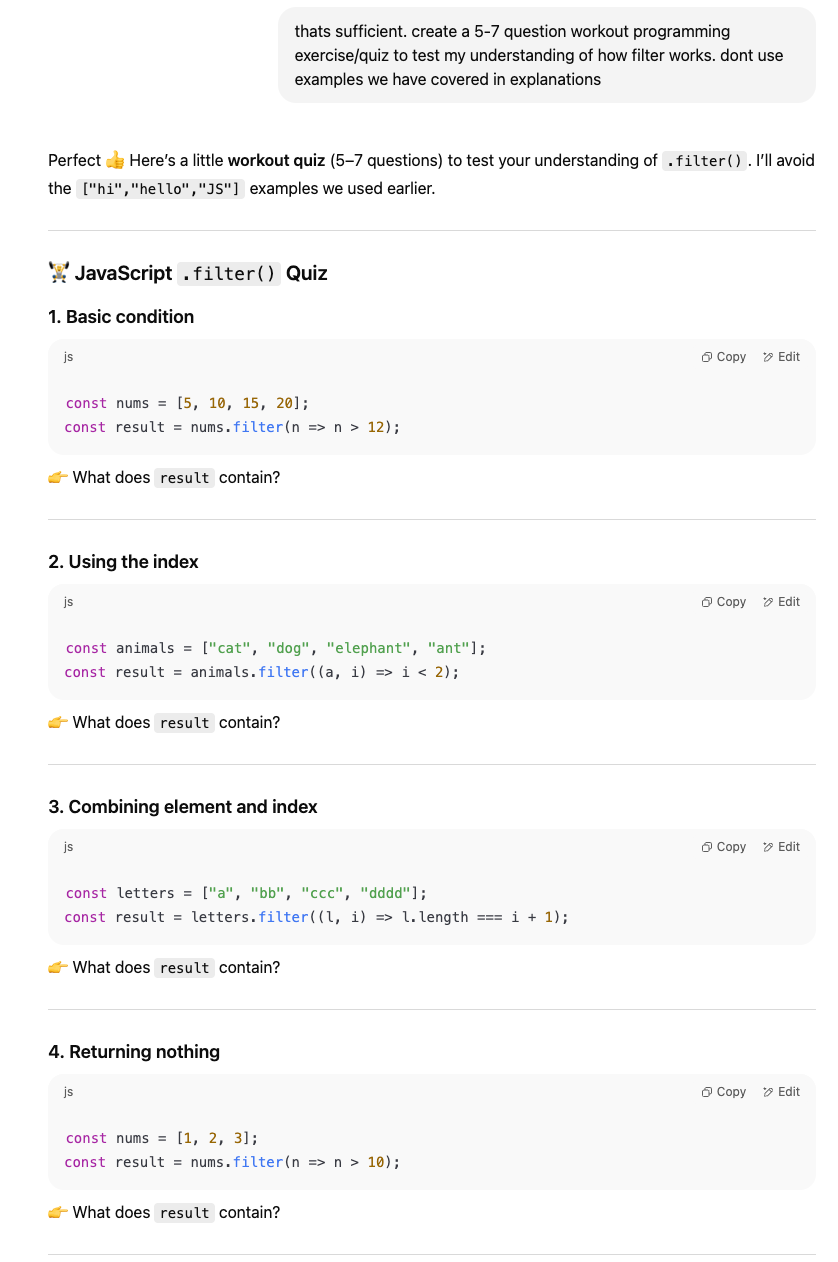Edit the animals filter code snippet
838x1262 pixels.
tap(781, 602)
